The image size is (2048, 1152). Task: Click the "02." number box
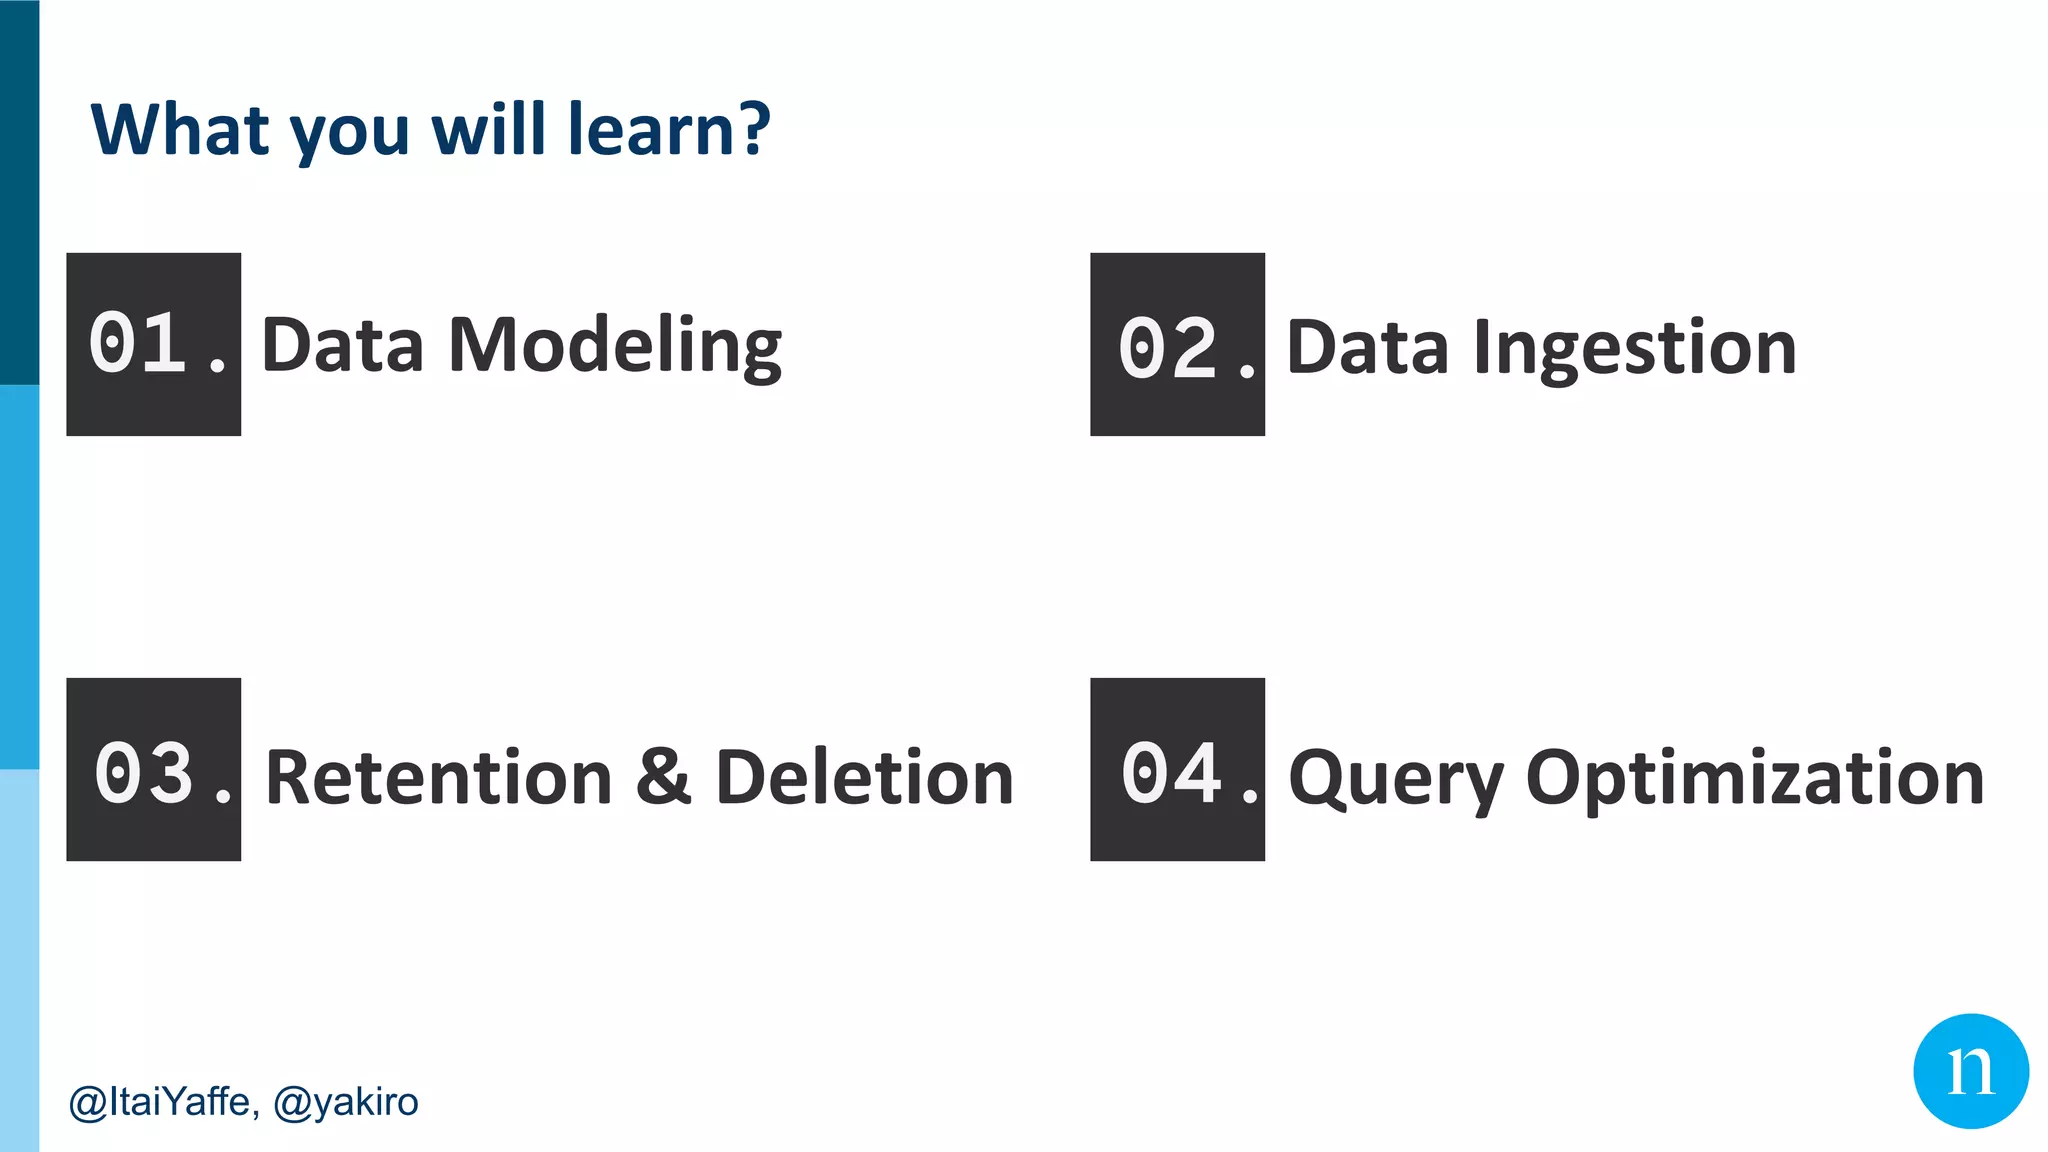coord(1177,344)
